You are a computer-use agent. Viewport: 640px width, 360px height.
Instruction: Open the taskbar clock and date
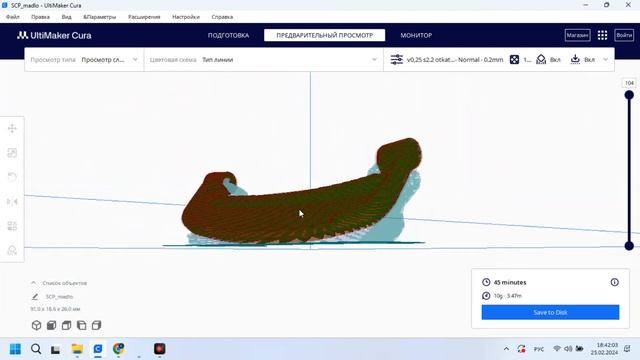604,349
